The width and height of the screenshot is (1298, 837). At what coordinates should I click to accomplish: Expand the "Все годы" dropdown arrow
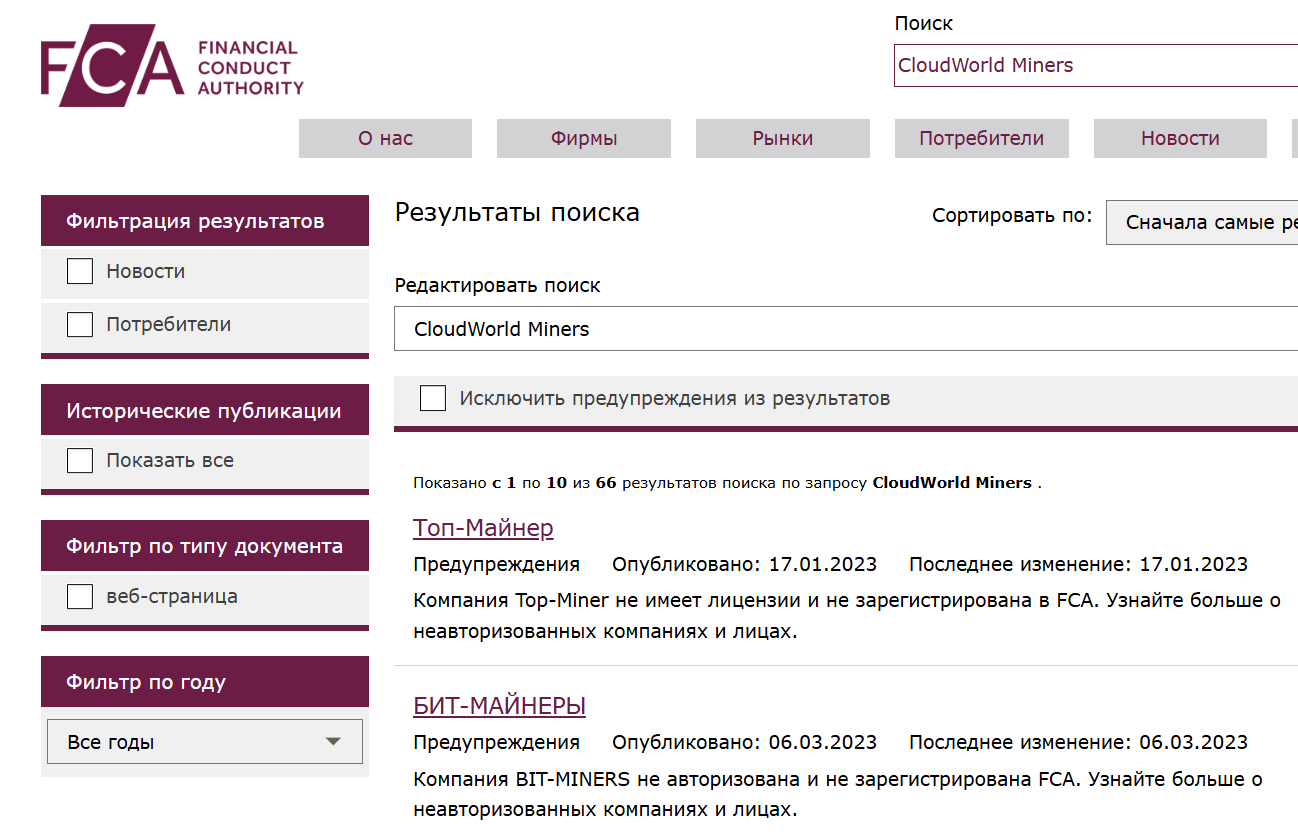[334, 741]
